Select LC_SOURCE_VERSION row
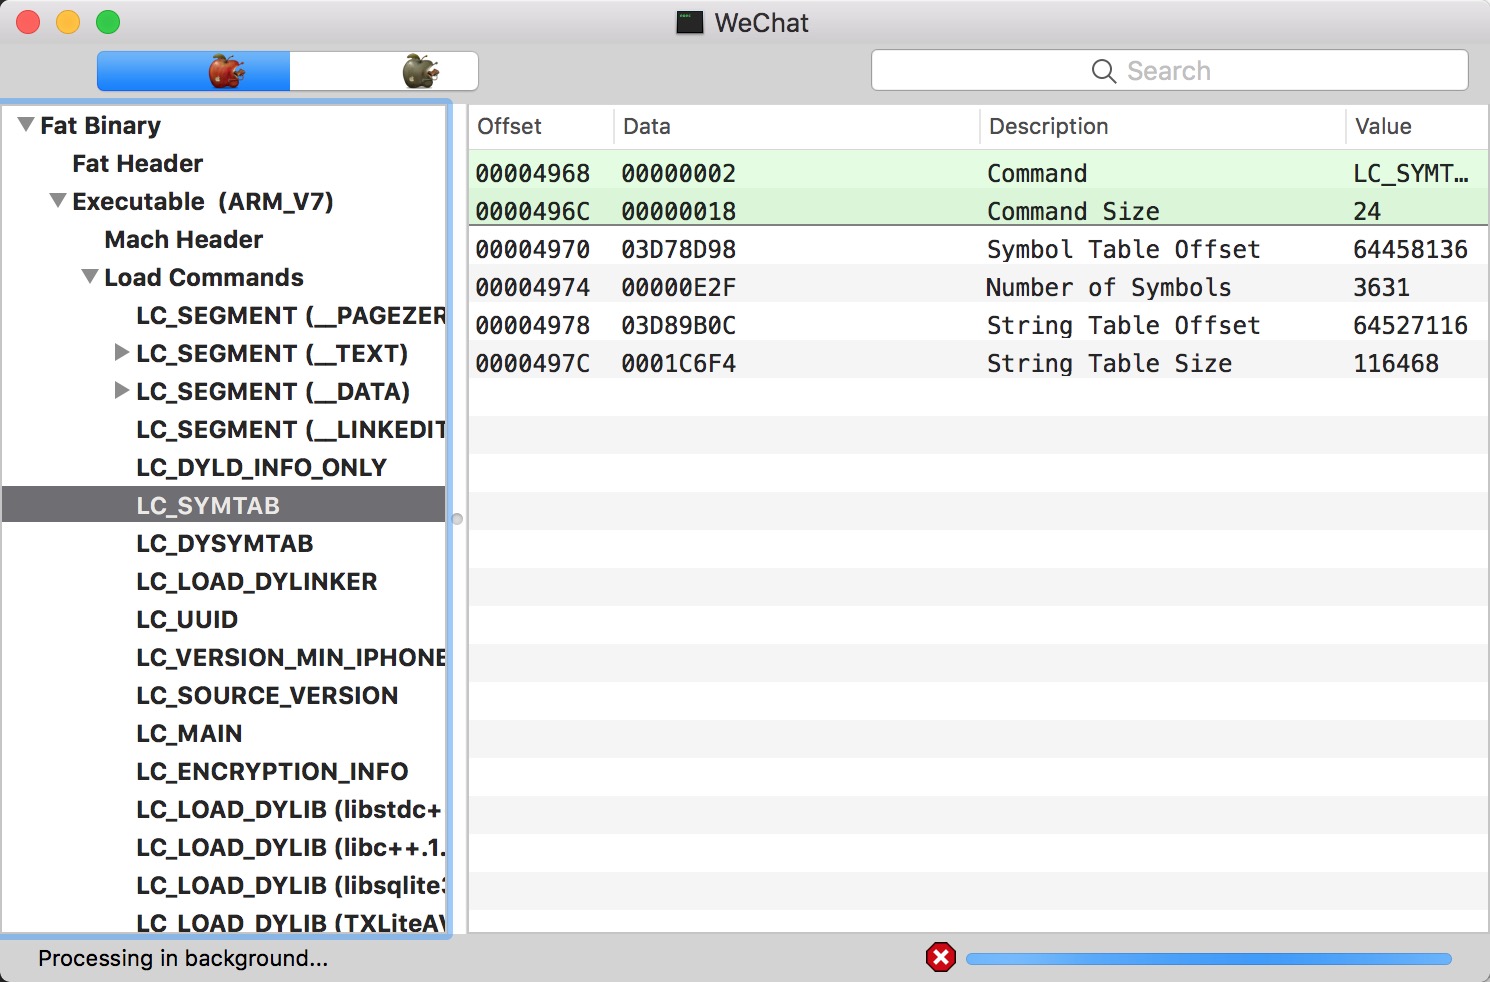The height and width of the screenshot is (982, 1490). tap(224, 695)
